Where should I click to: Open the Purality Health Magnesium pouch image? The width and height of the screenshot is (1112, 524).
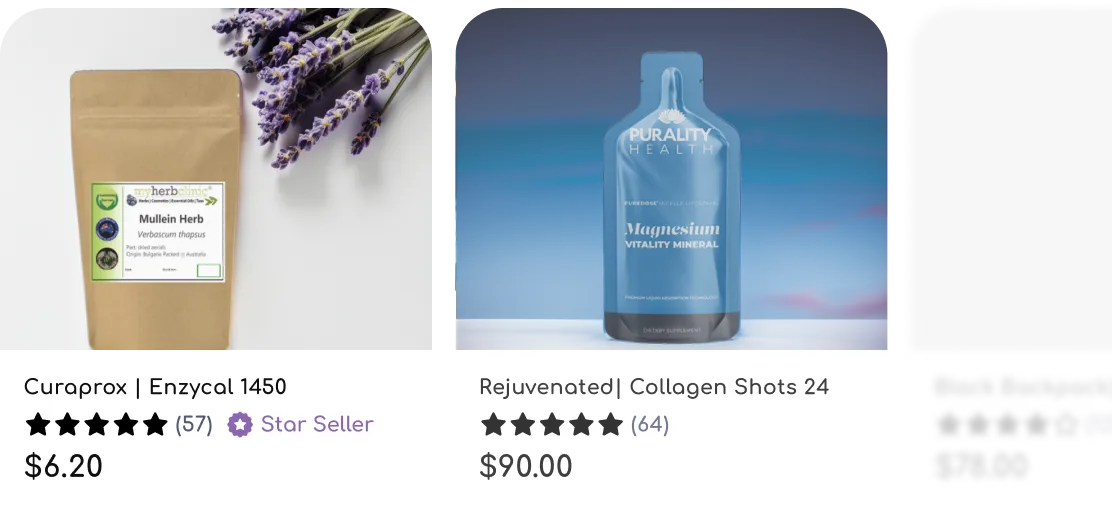(x=671, y=179)
